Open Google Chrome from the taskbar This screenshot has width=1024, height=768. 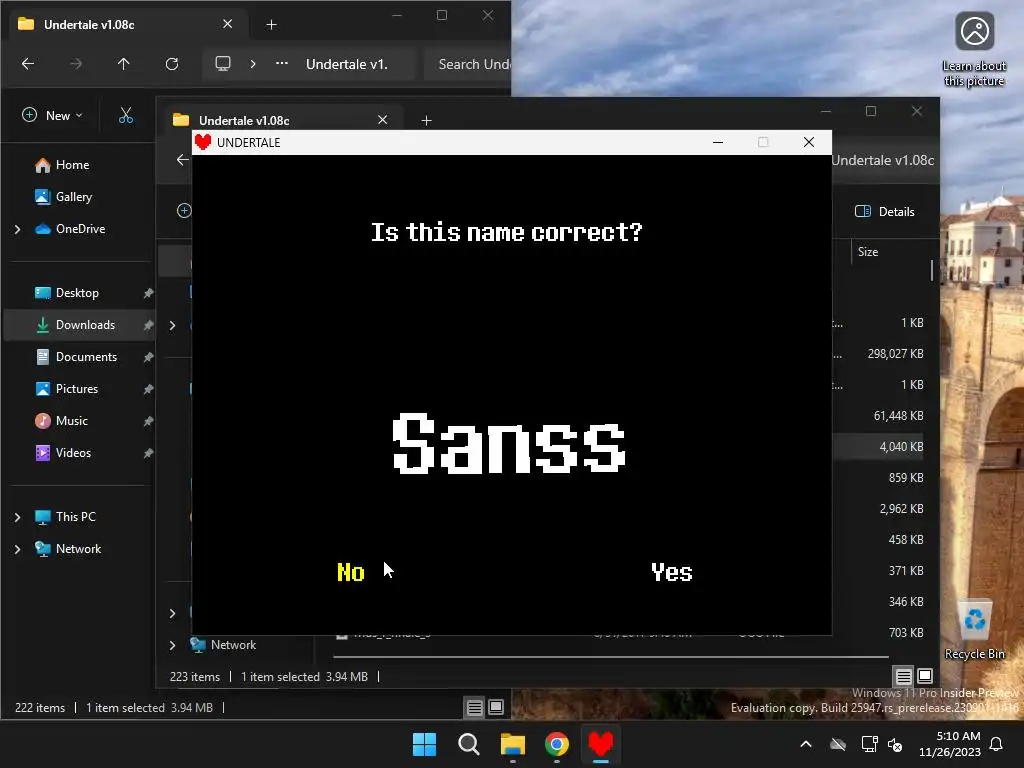point(557,744)
